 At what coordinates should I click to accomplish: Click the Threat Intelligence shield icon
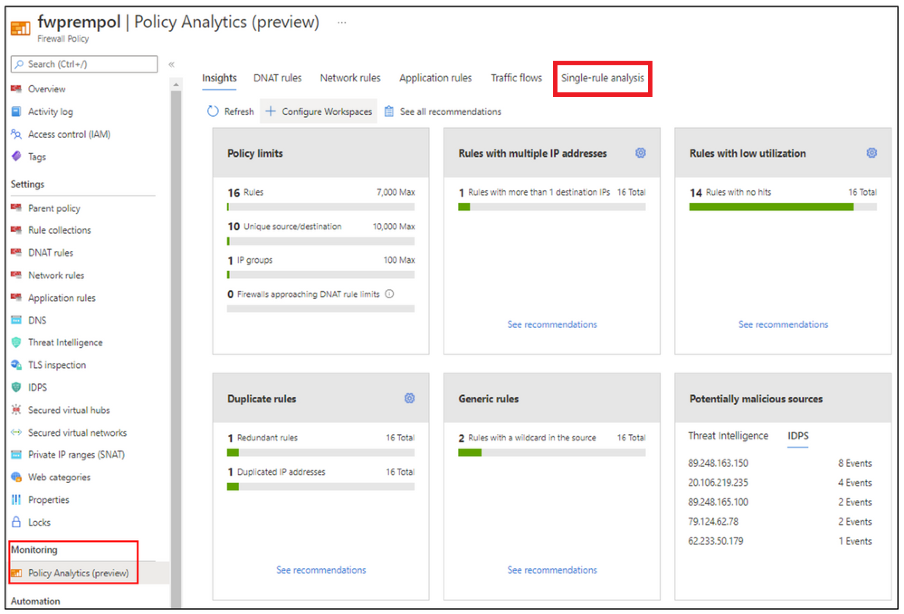click(16, 342)
